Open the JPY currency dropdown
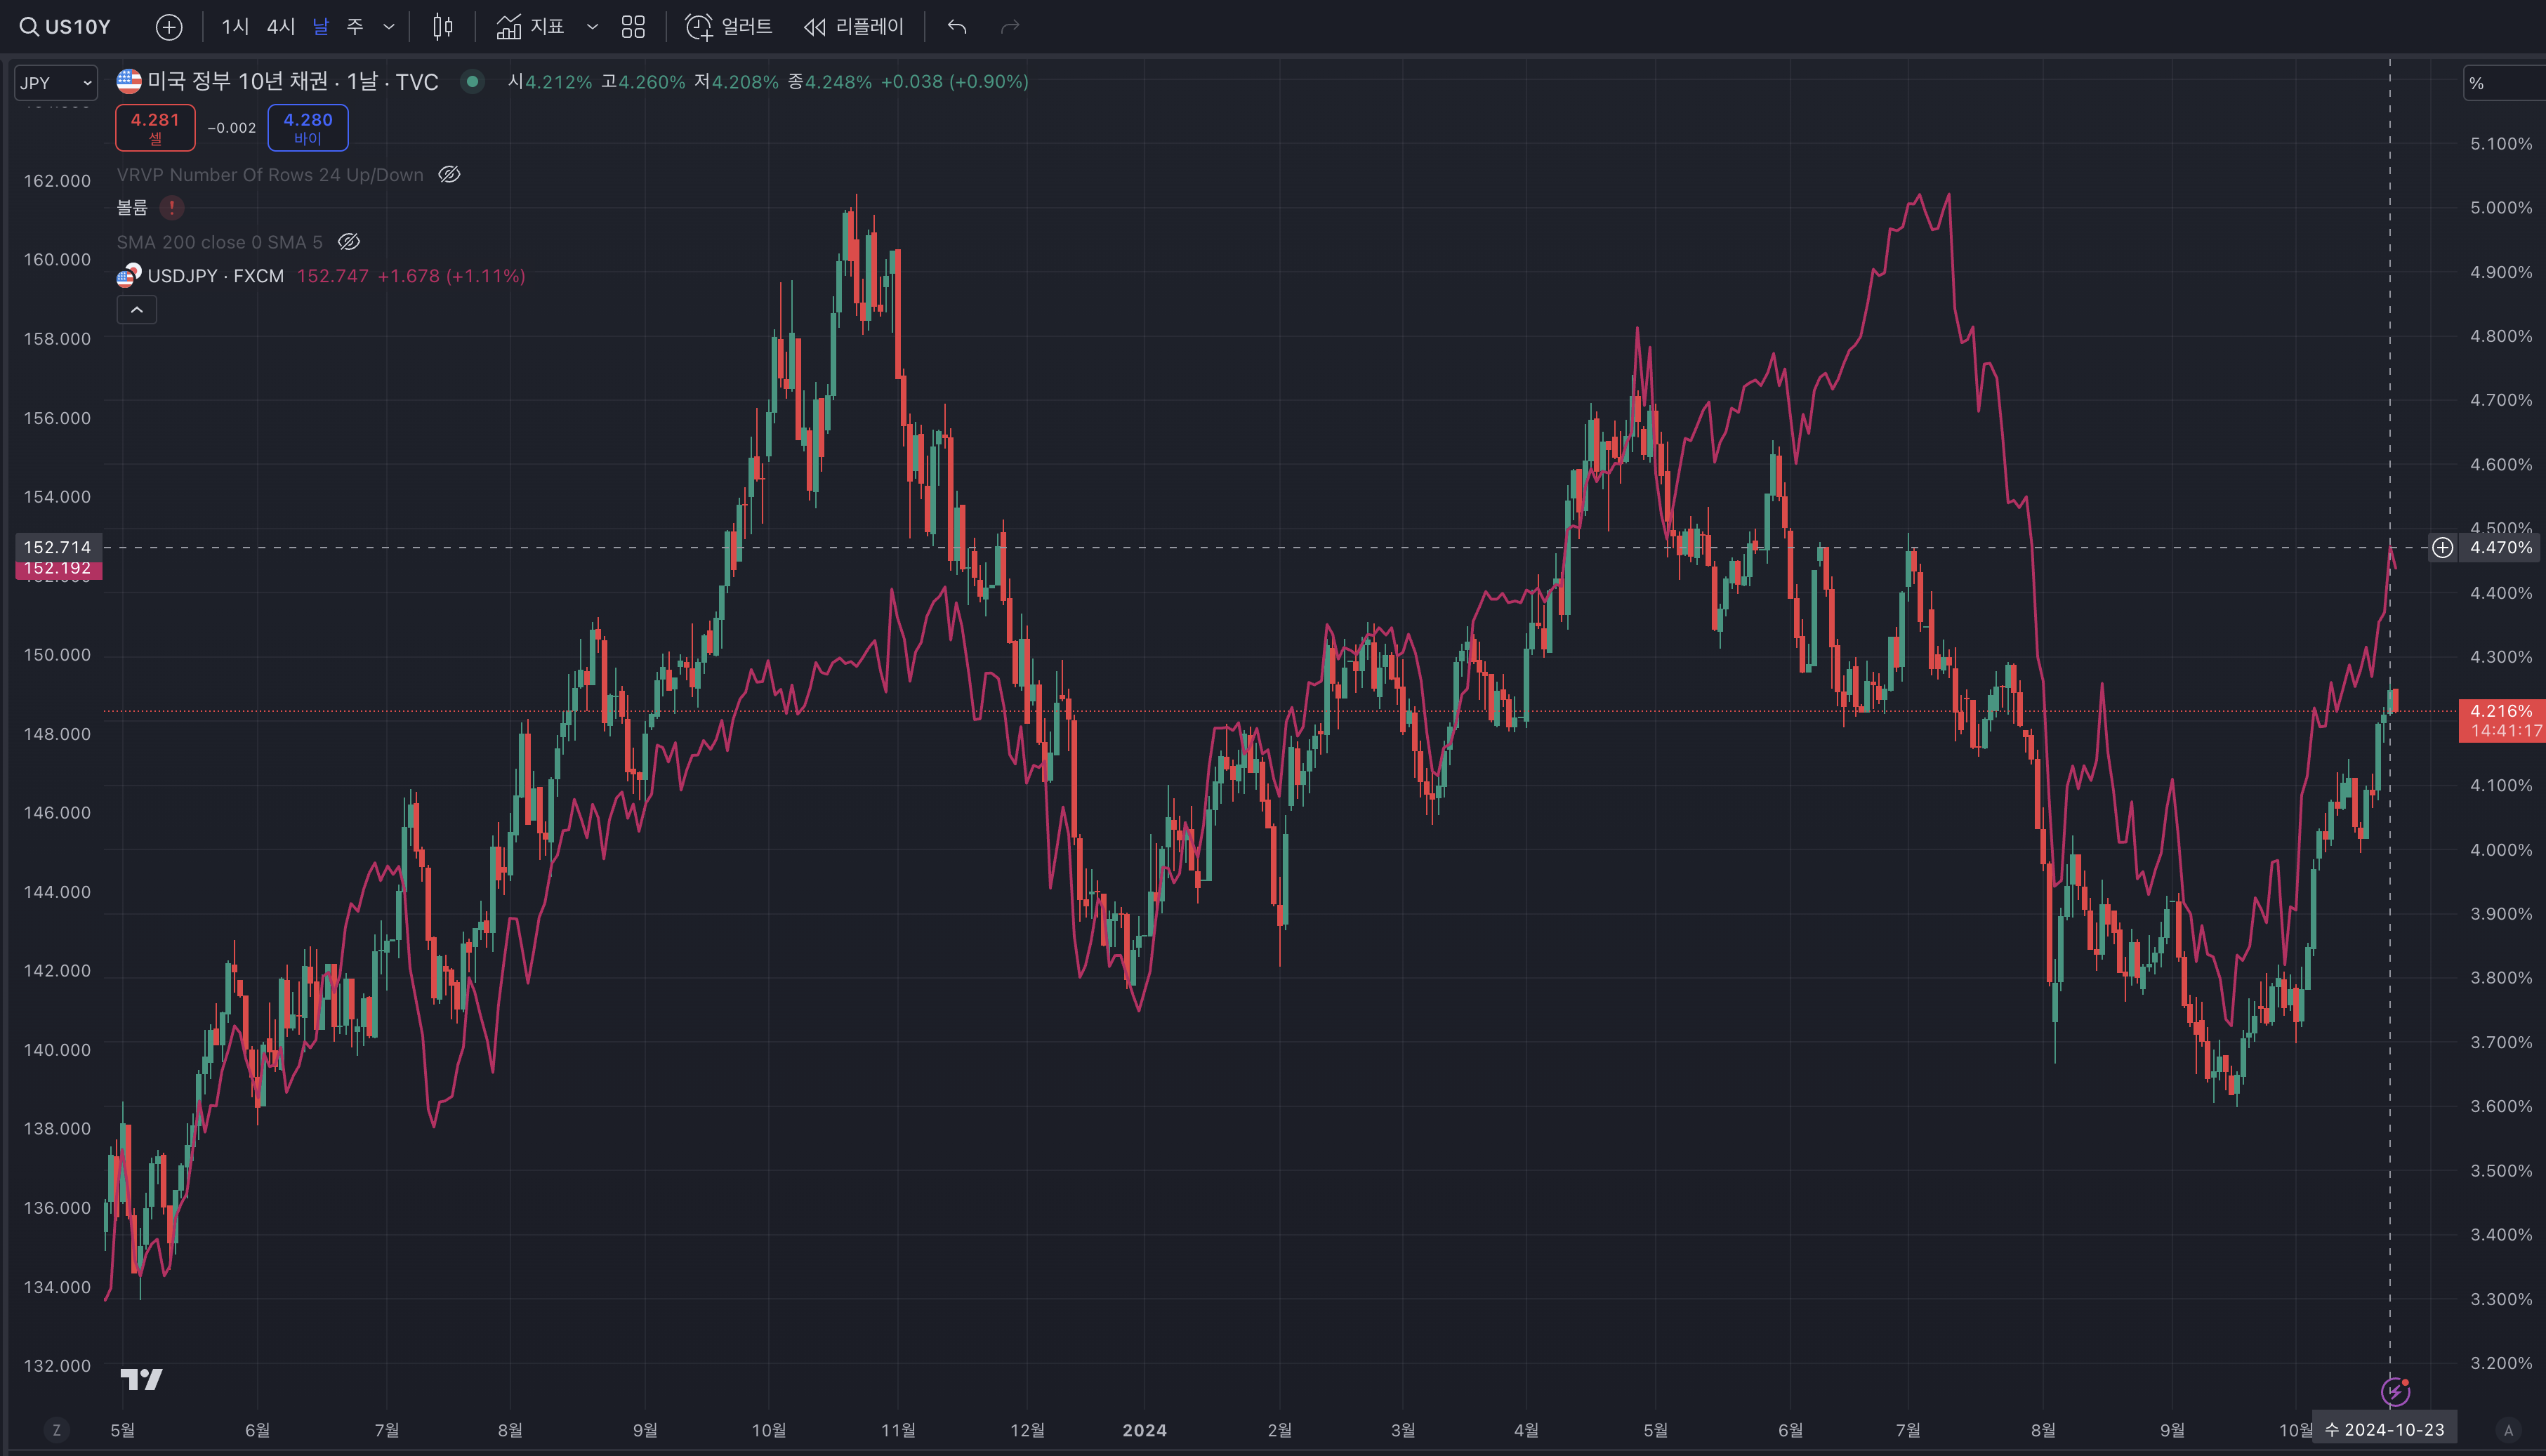This screenshot has height=1456, width=2546. pyautogui.click(x=56, y=83)
